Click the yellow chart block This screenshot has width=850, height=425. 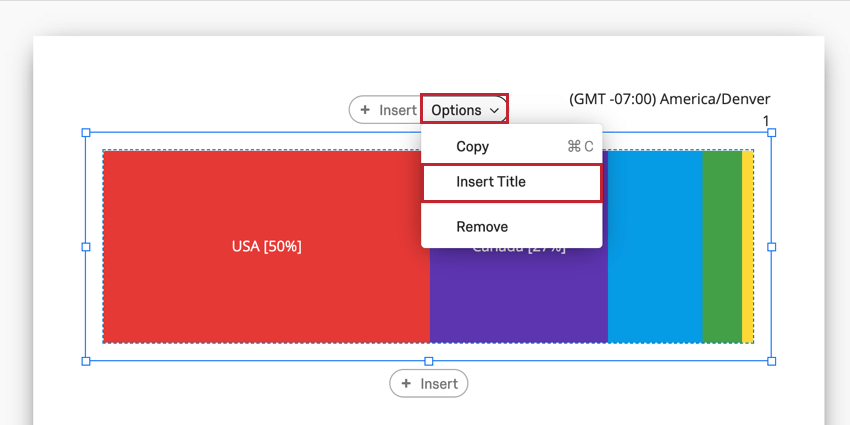click(x=748, y=247)
